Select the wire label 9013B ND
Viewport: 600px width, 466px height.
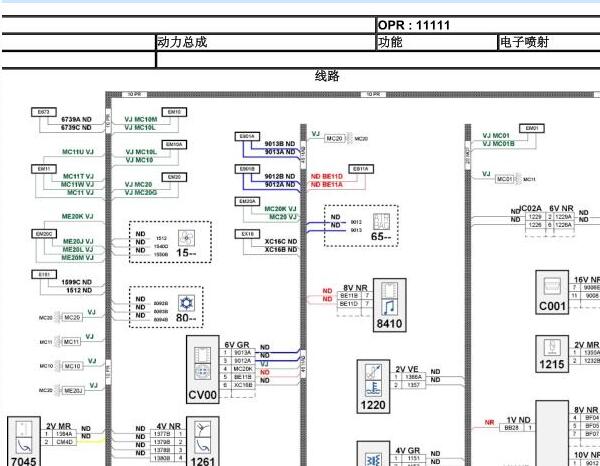tap(280, 144)
